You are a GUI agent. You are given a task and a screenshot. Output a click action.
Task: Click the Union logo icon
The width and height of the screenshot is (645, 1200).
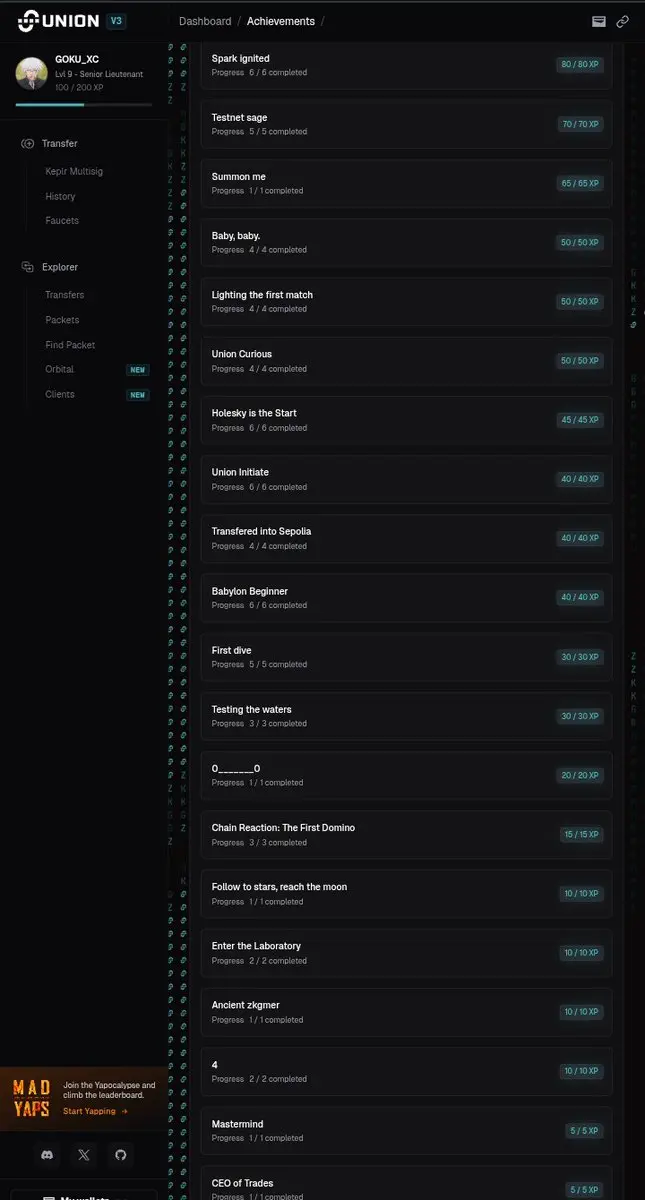pos(27,21)
